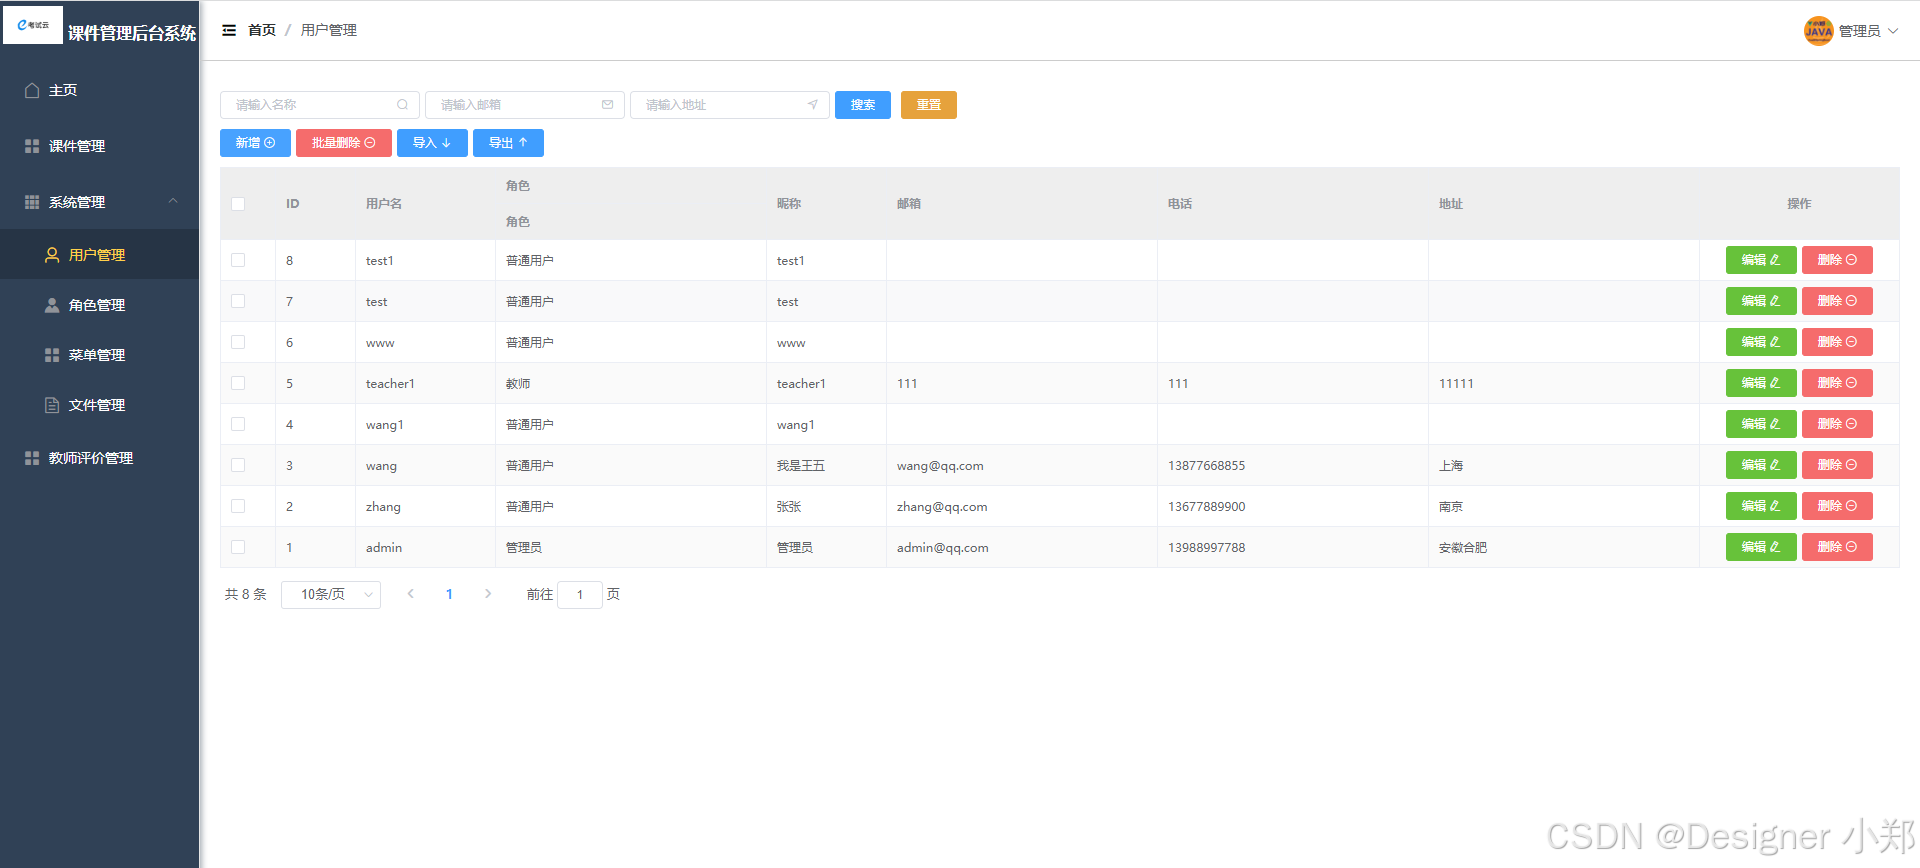The width and height of the screenshot is (1920, 868).
Task: Check the row for user teacher1
Action: click(238, 383)
